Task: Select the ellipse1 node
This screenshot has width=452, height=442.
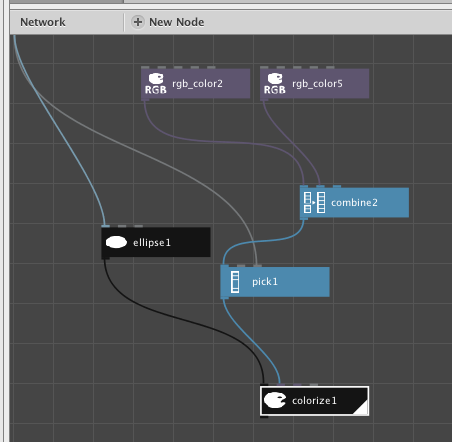Action: 156,242
